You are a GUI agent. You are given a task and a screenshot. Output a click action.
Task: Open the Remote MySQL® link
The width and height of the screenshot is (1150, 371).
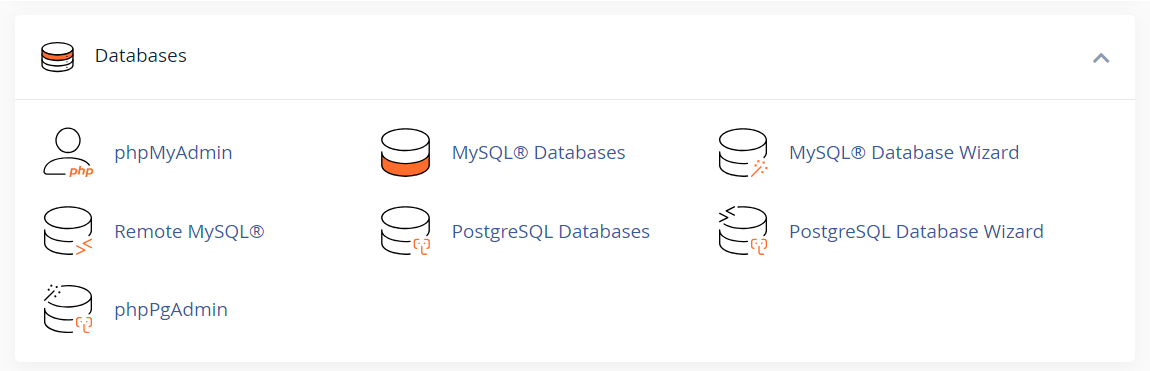pyautogui.click(x=189, y=232)
